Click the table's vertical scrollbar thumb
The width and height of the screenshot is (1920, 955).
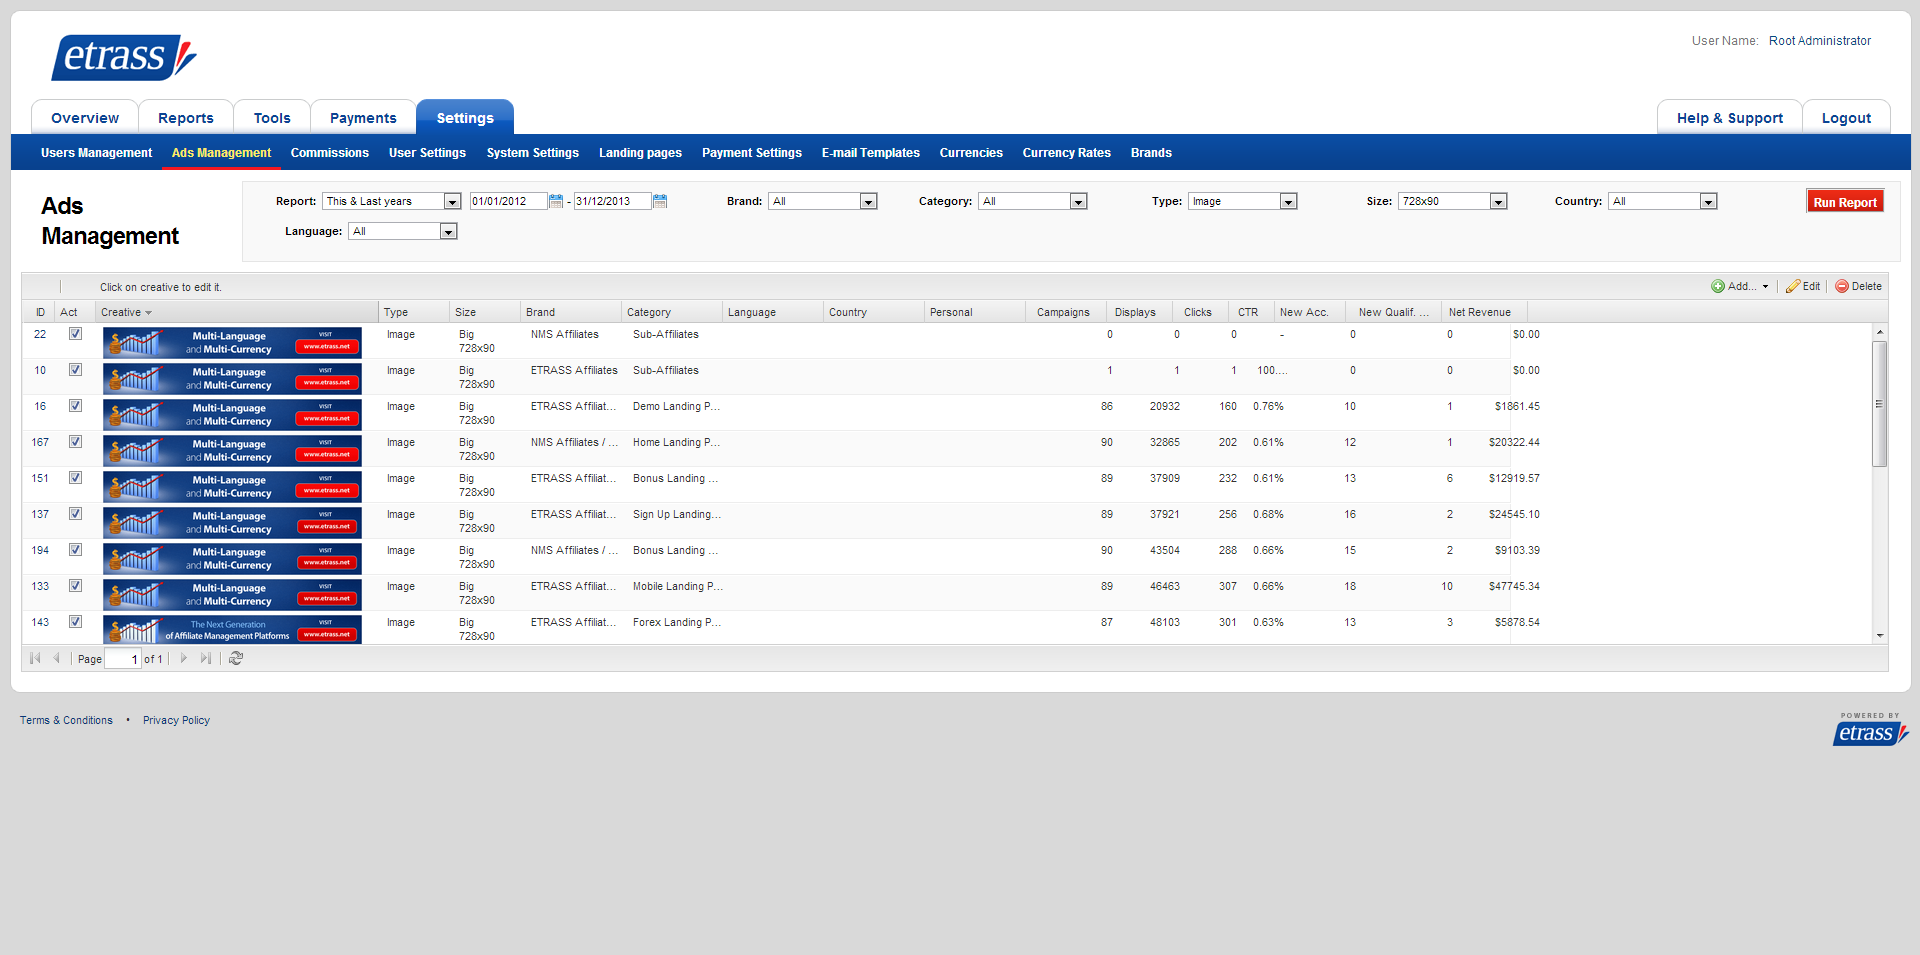pyautogui.click(x=1880, y=403)
